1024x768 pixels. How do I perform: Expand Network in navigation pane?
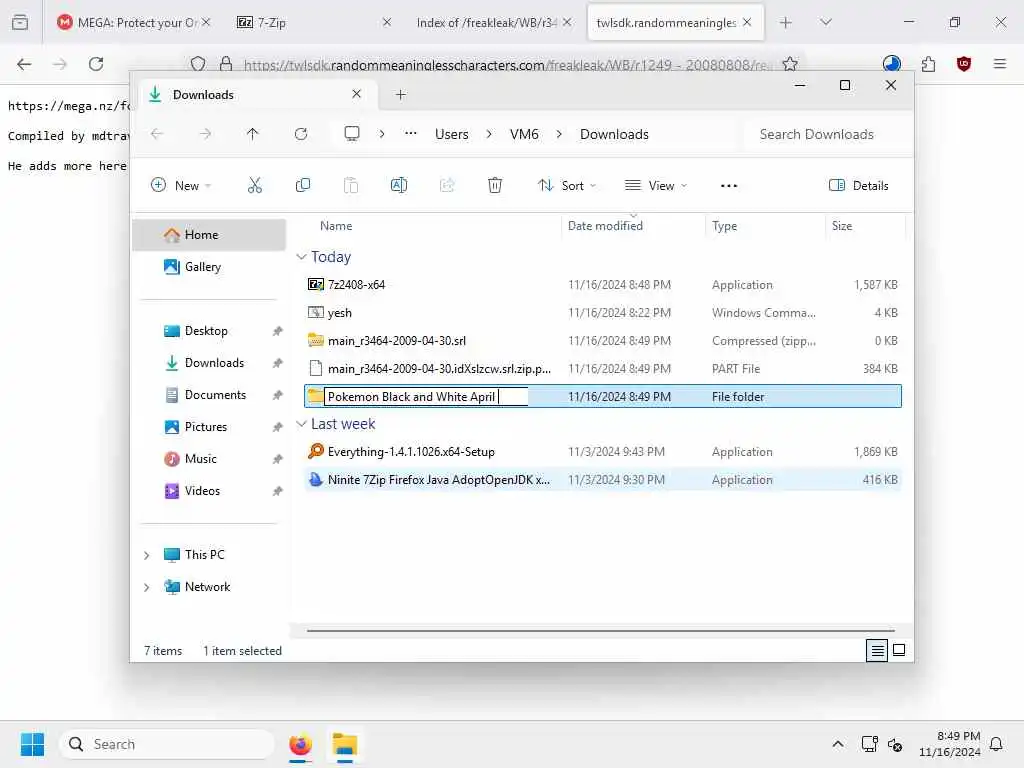click(146, 587)
